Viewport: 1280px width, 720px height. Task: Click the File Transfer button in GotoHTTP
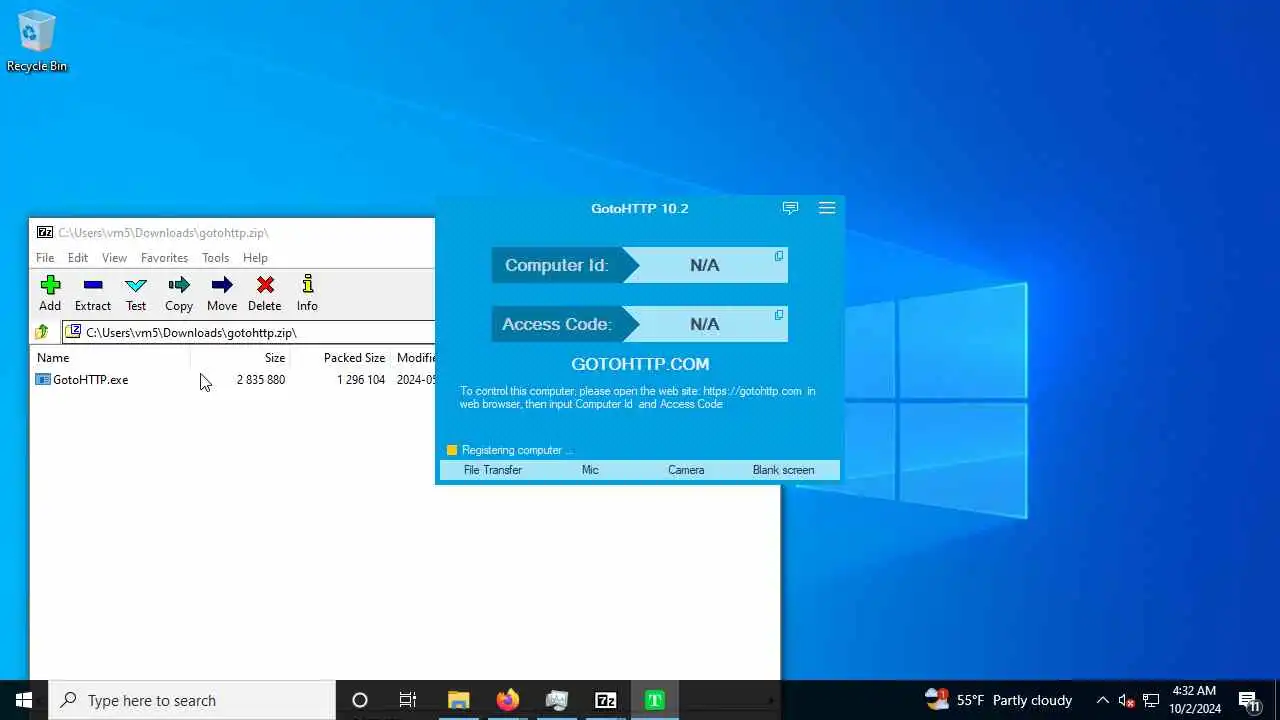coord(493,470)
